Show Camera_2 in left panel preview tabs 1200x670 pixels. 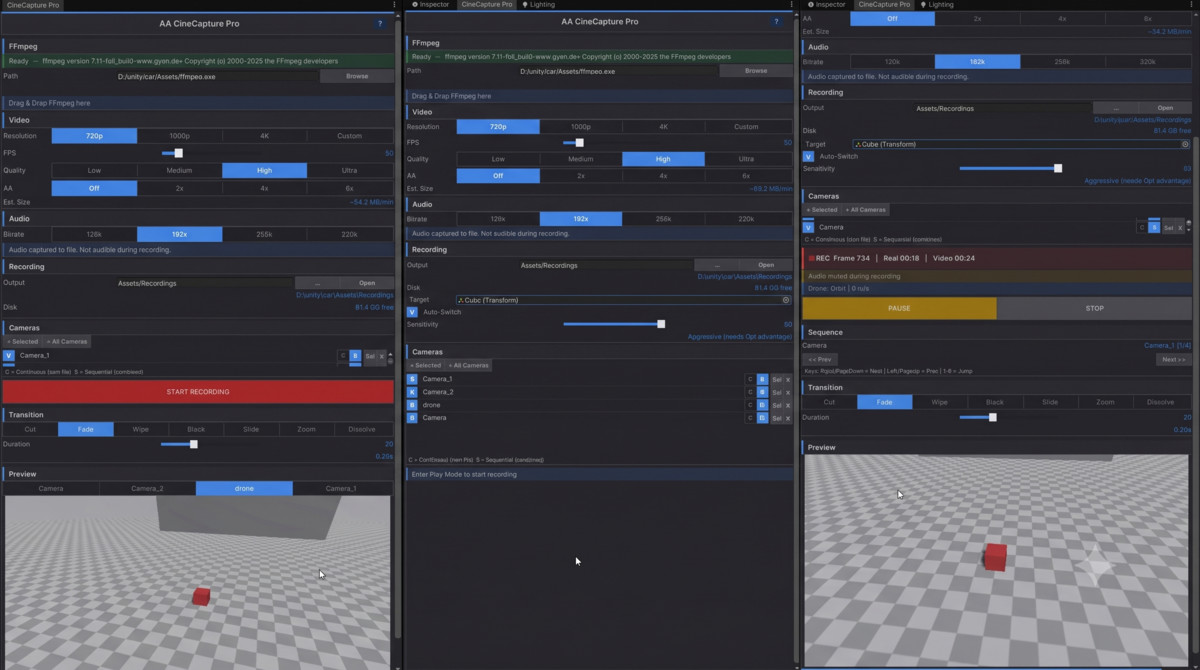(x=148, y=488)
